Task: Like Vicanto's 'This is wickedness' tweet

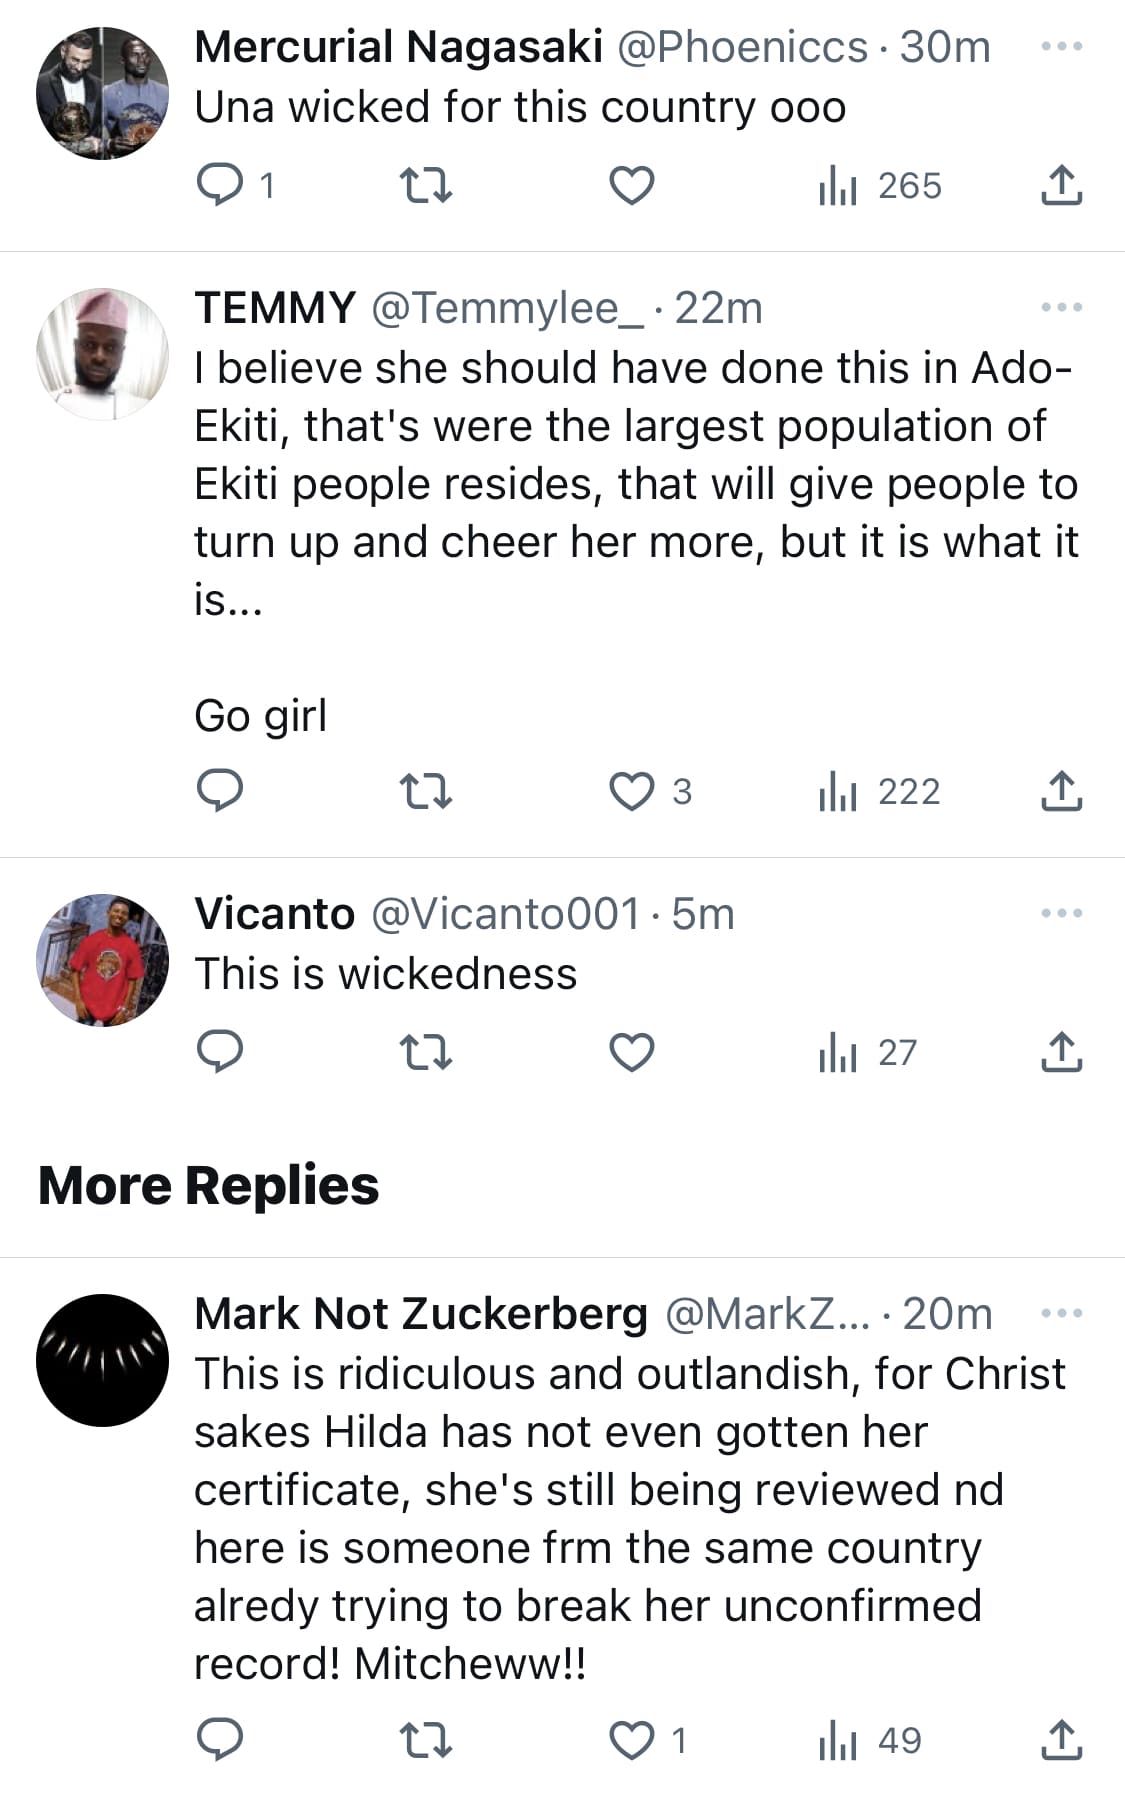Action: pyautogui.click(x=632, y=1053)
